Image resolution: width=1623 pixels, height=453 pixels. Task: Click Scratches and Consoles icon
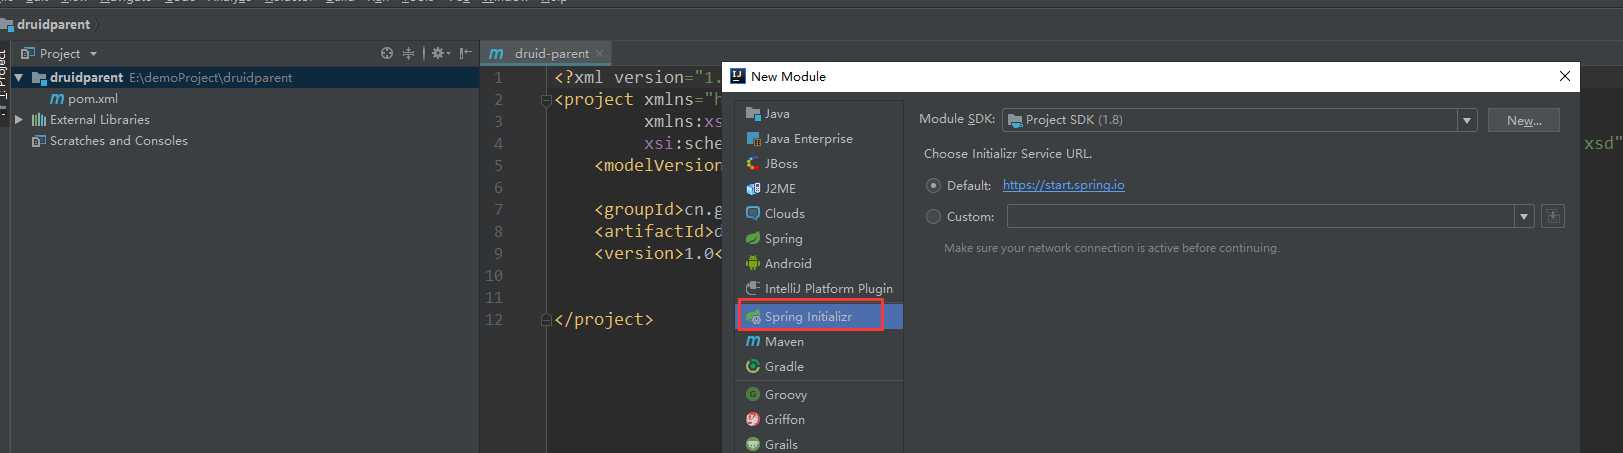tap(39, 141)
